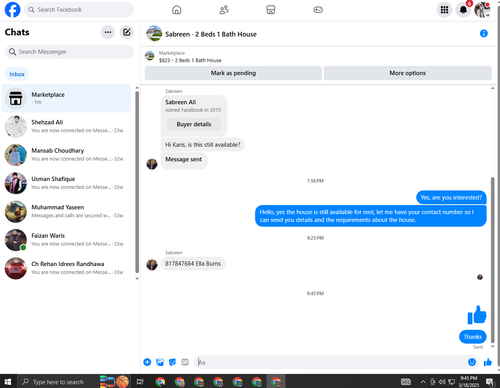Open conversation information icon
The width and height of the screenshot is (500, 388).
[x=484, y=33]
